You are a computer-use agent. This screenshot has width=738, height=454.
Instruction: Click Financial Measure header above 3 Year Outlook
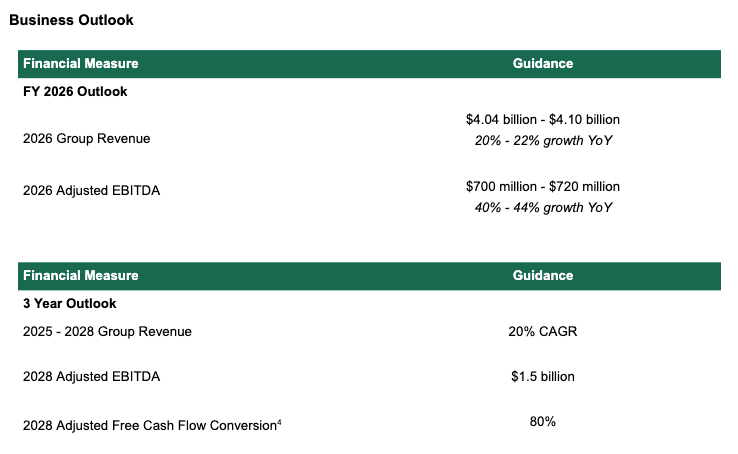click(x=81, y=276)
